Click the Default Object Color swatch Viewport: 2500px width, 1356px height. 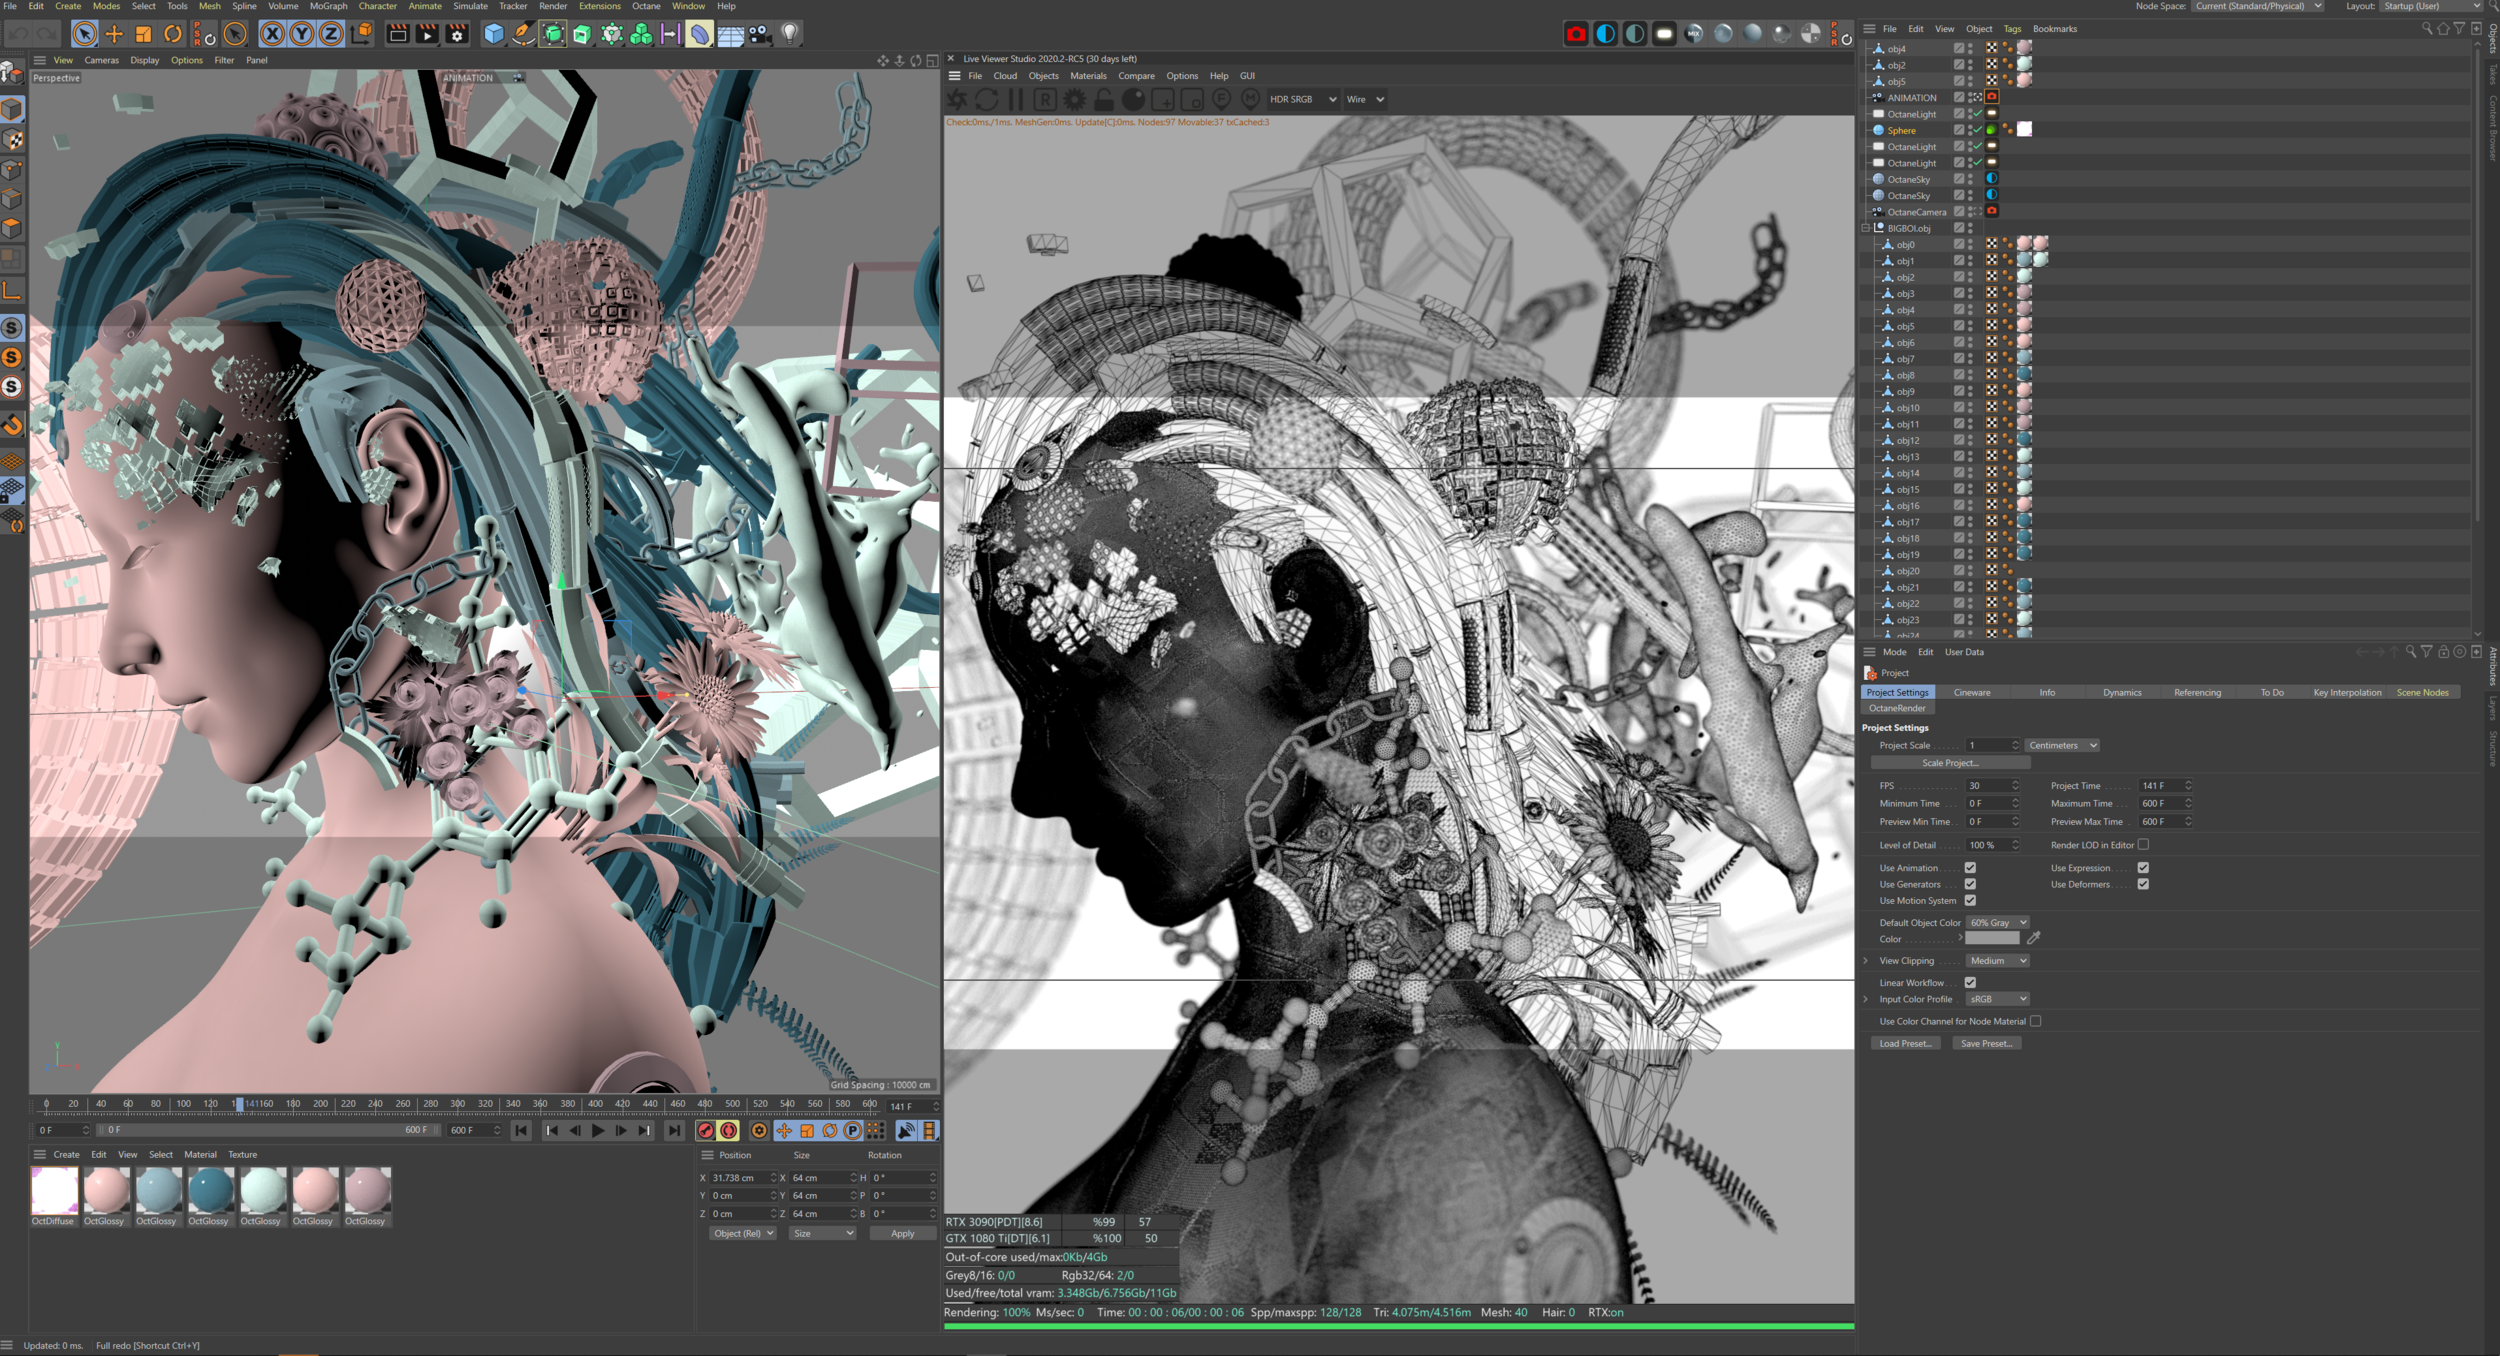tap(1992, 939)
